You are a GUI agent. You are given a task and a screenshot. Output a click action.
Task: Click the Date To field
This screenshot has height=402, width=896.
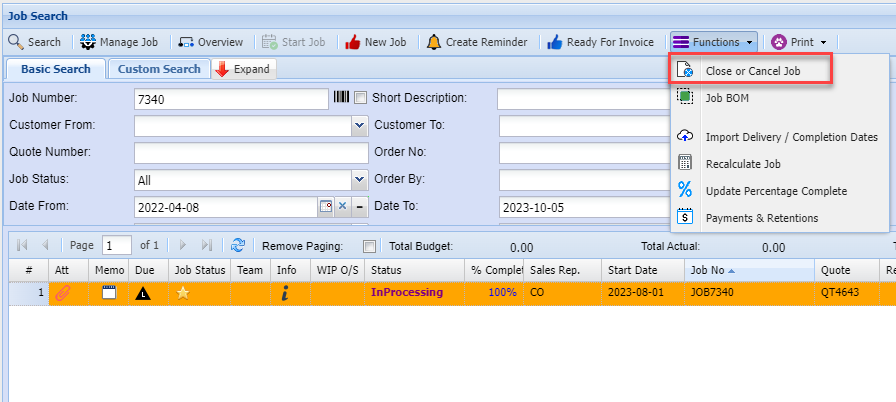click(585, 208)
